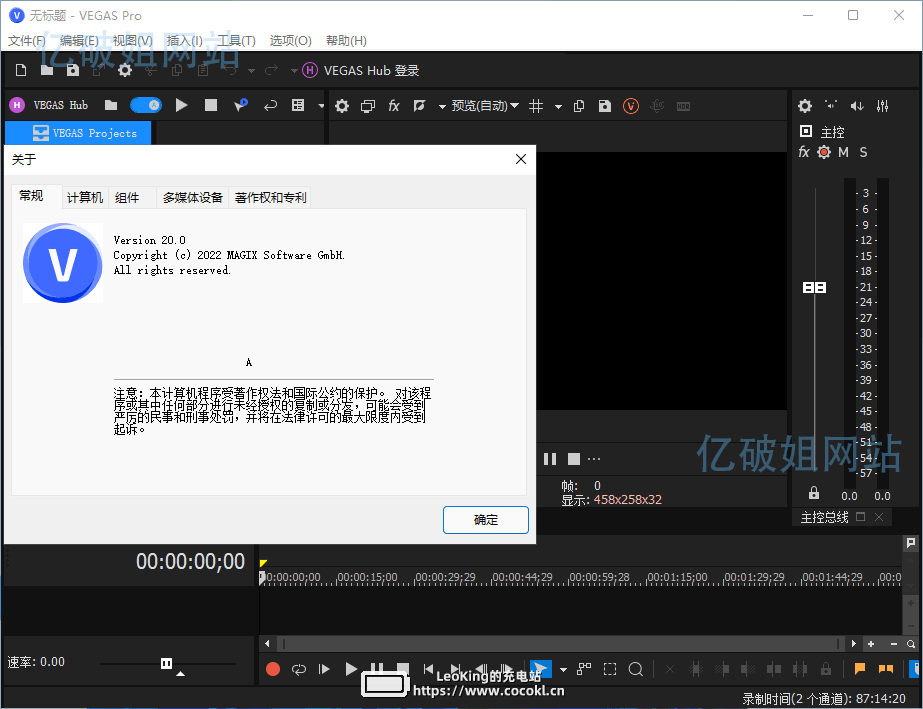The image size is (923, 709).
Task: Switch to the 著作权和专利 tab
Action: 270,198
